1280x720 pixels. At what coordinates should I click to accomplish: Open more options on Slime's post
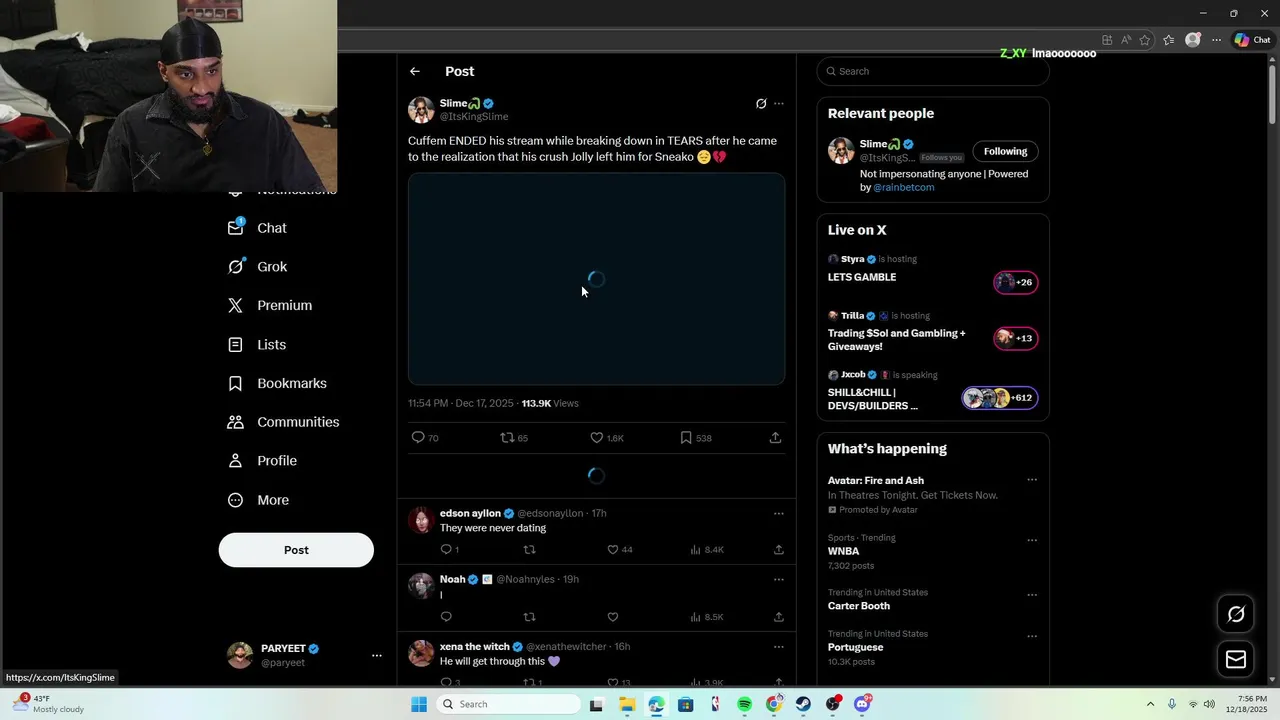point(779,103)
